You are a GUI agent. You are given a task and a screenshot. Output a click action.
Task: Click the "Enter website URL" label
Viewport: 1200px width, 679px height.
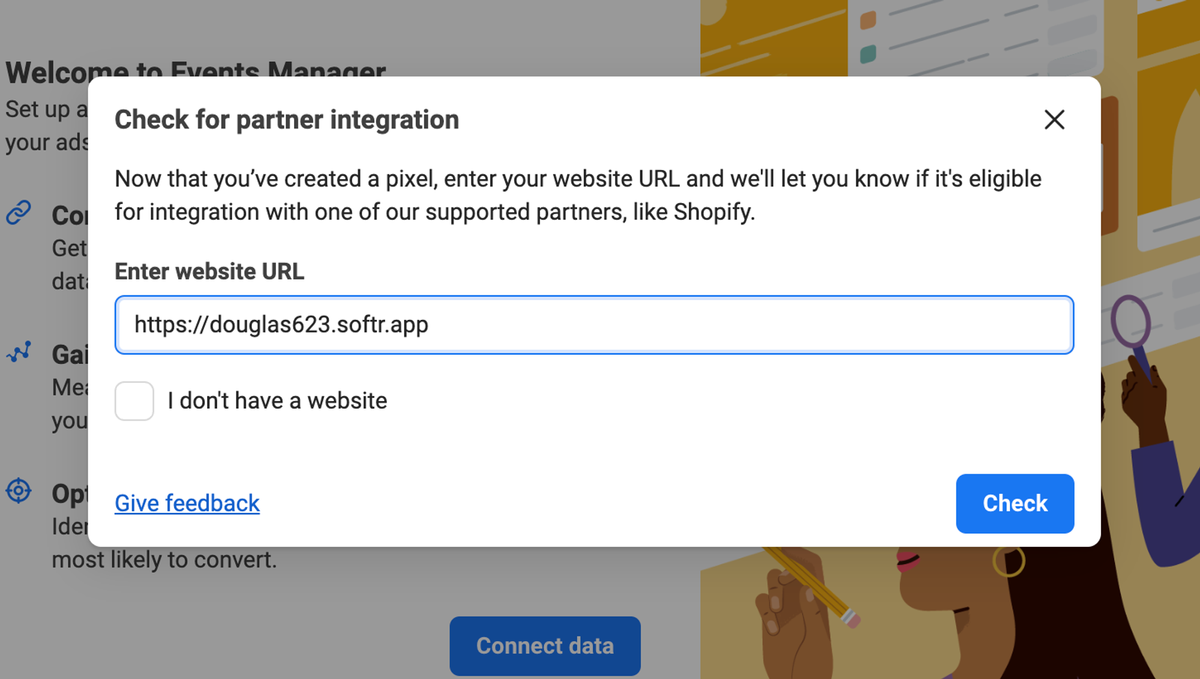tap(209, 271)
